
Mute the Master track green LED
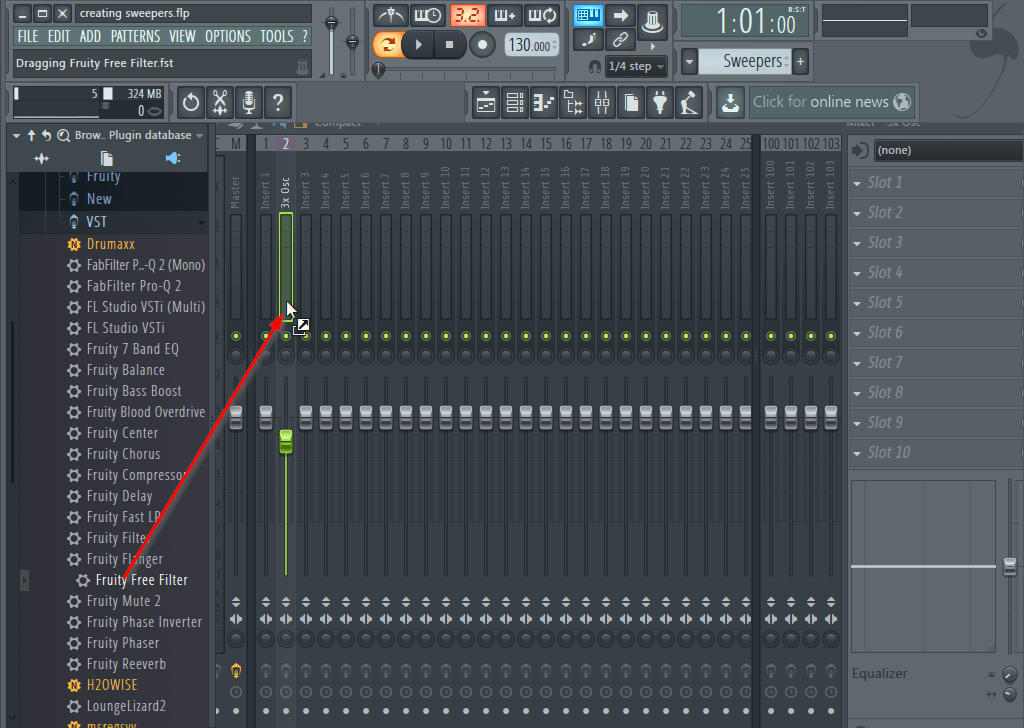pos(236,336)
